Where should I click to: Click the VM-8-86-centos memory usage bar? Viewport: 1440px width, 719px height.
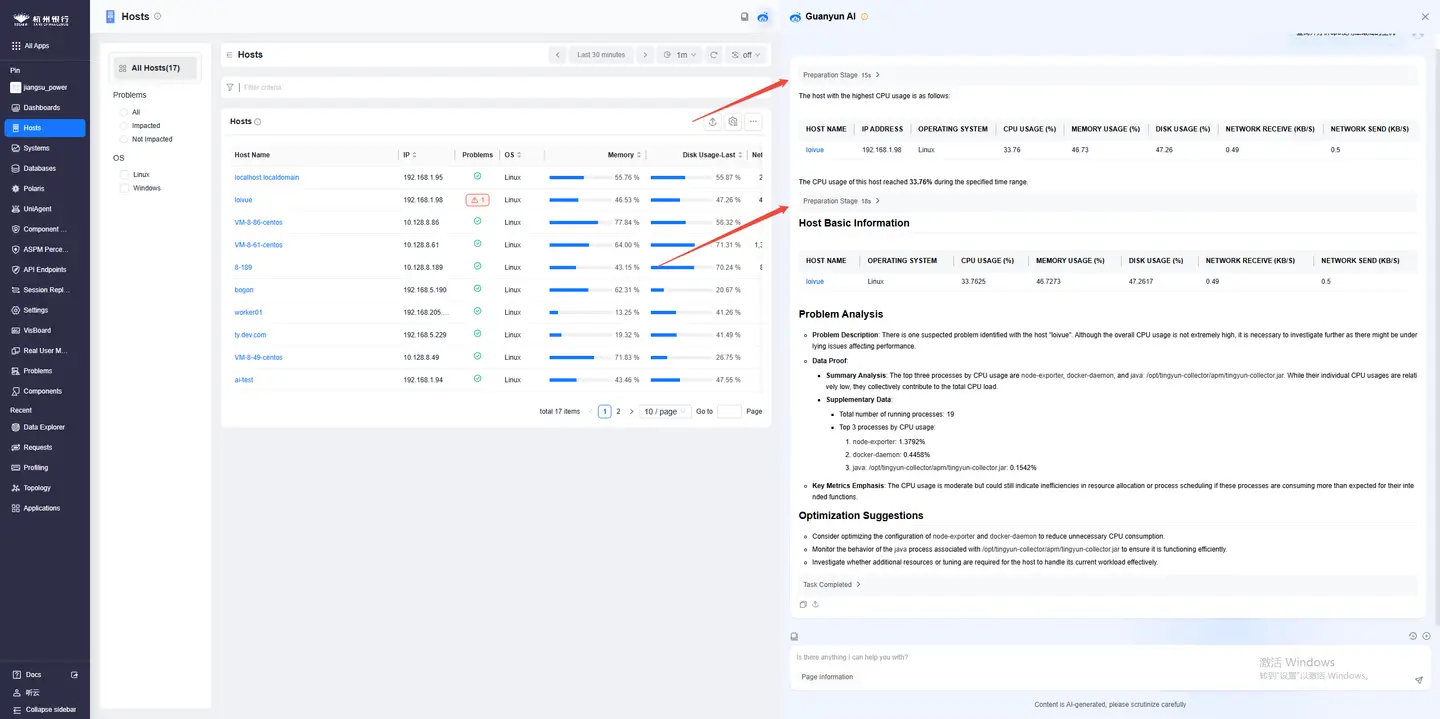tap(580, 222)
